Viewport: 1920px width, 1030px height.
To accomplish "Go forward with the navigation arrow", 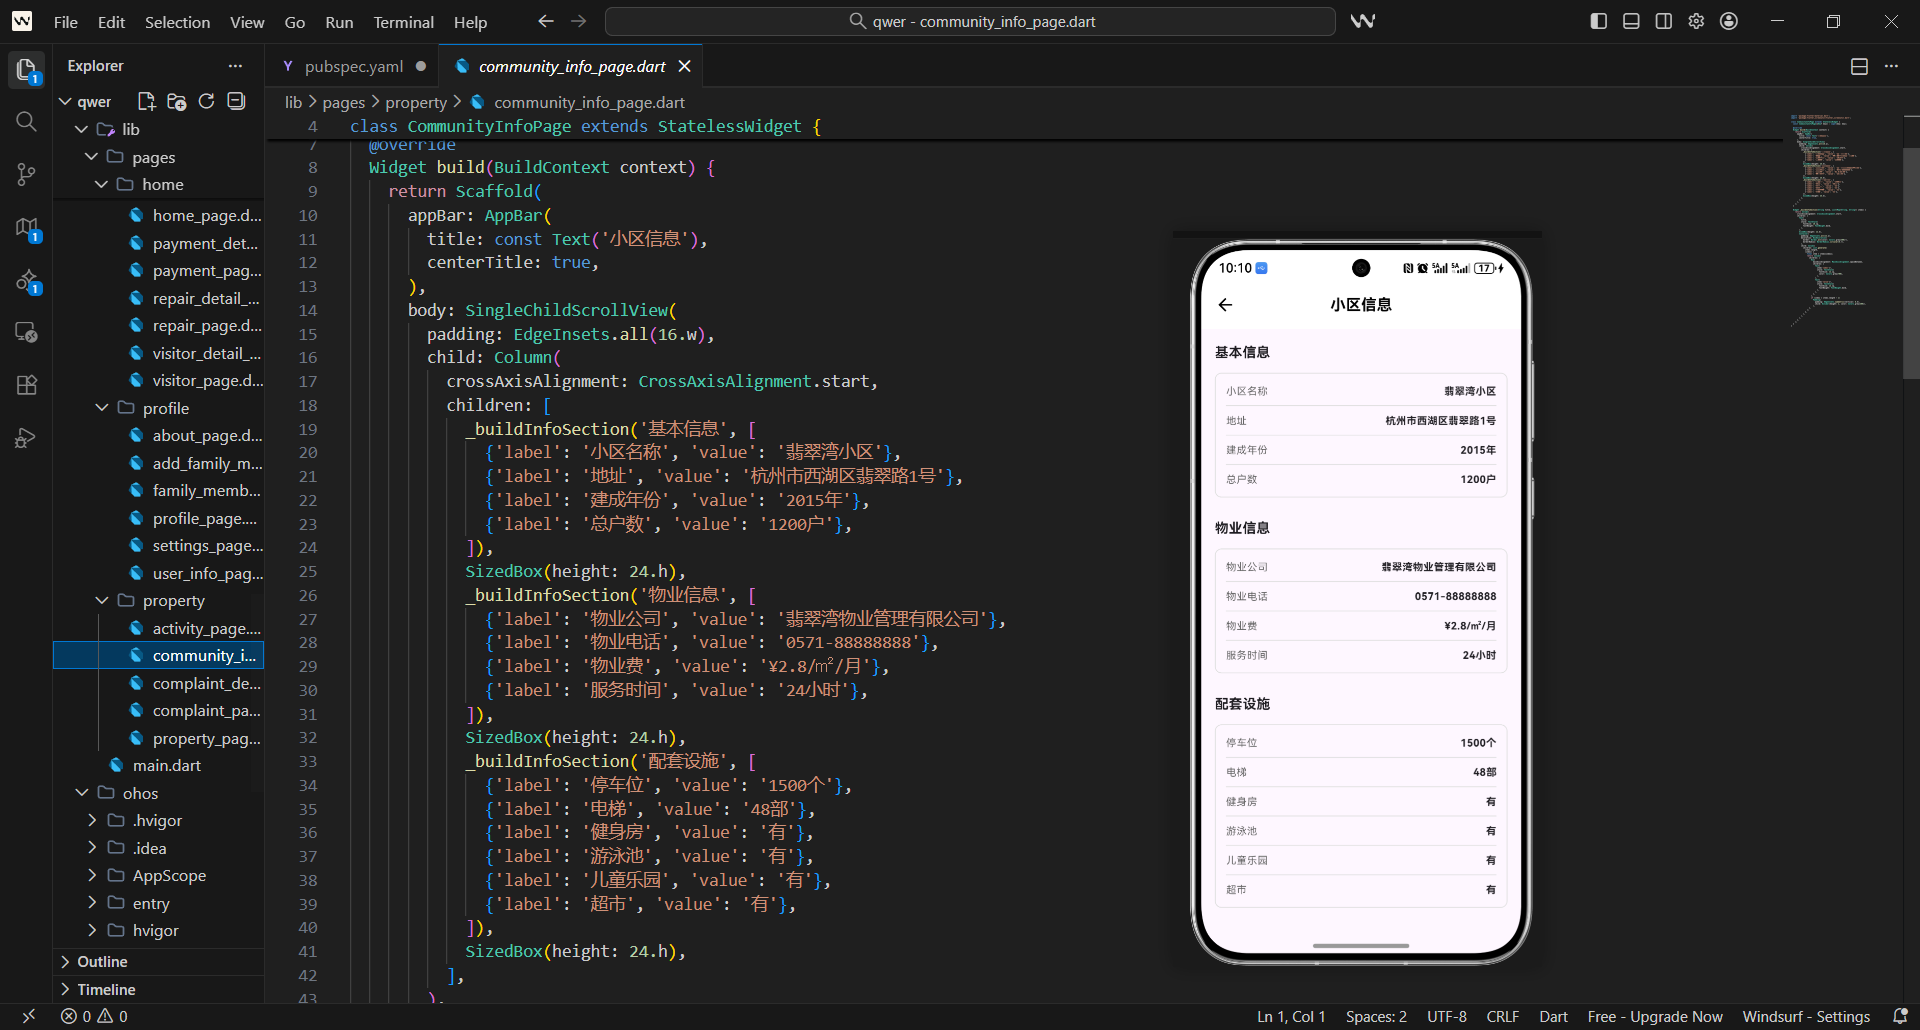I will click(579, 21).
